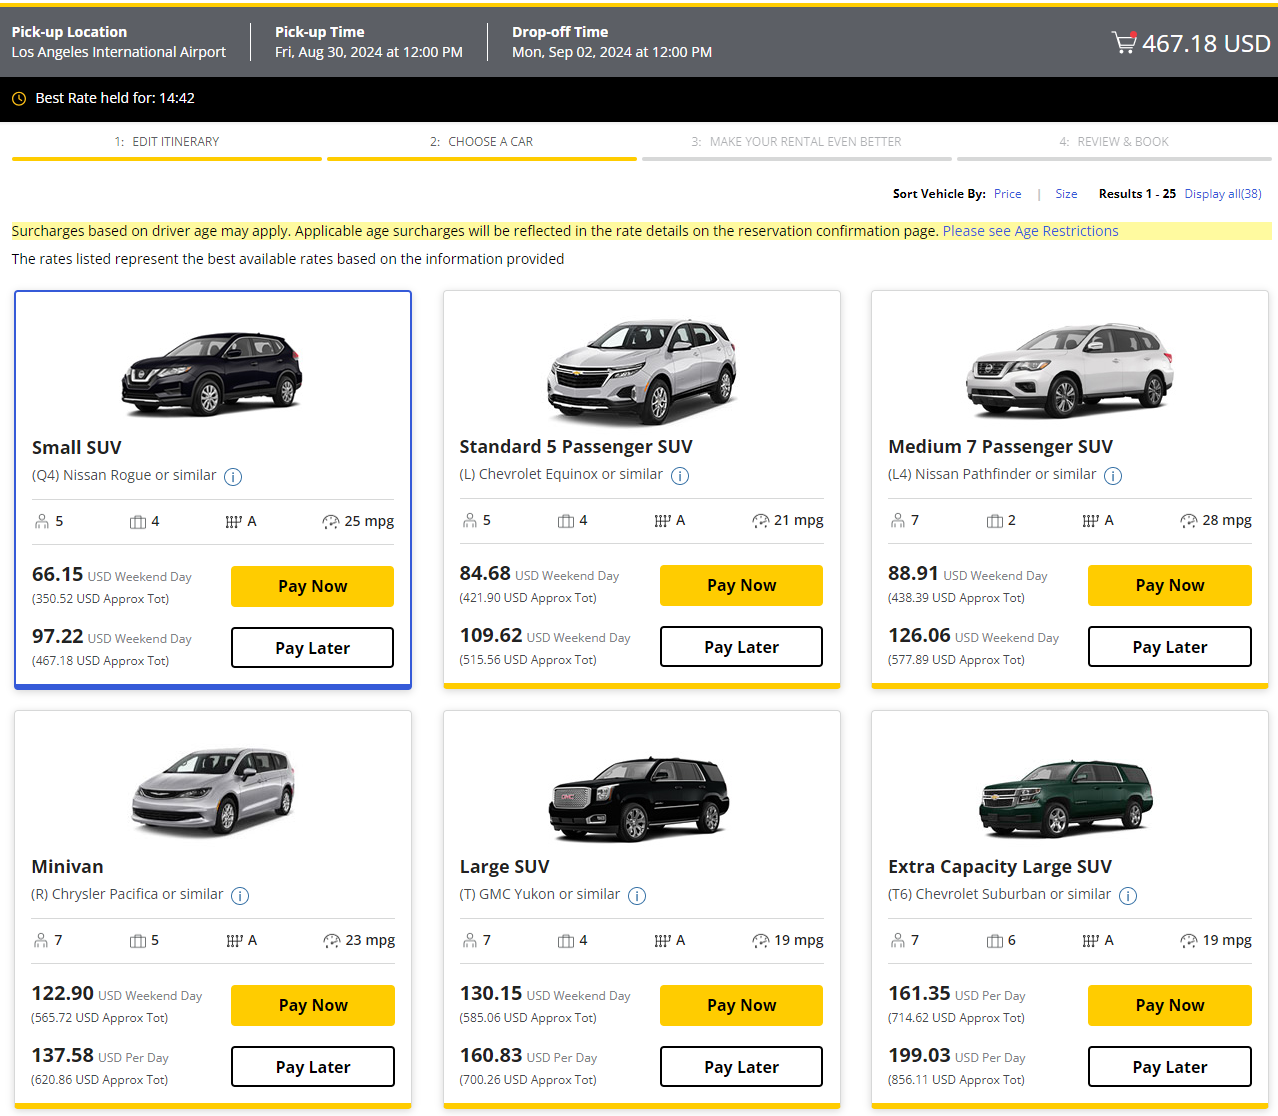
Task: Click the Medium 7 Passenger SUV title
Action: click(1000, 447)
